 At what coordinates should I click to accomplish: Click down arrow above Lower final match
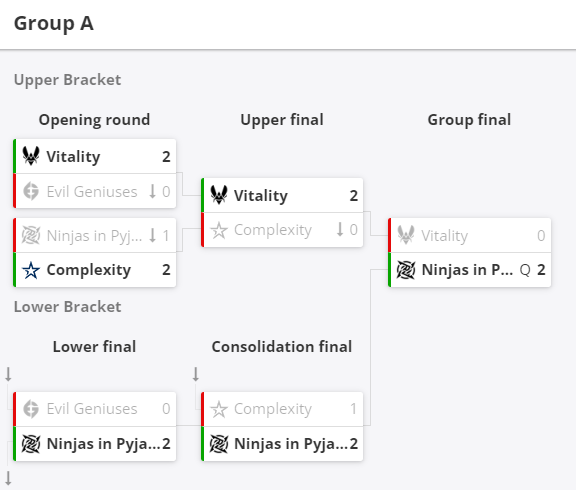(x=8, y=374)
